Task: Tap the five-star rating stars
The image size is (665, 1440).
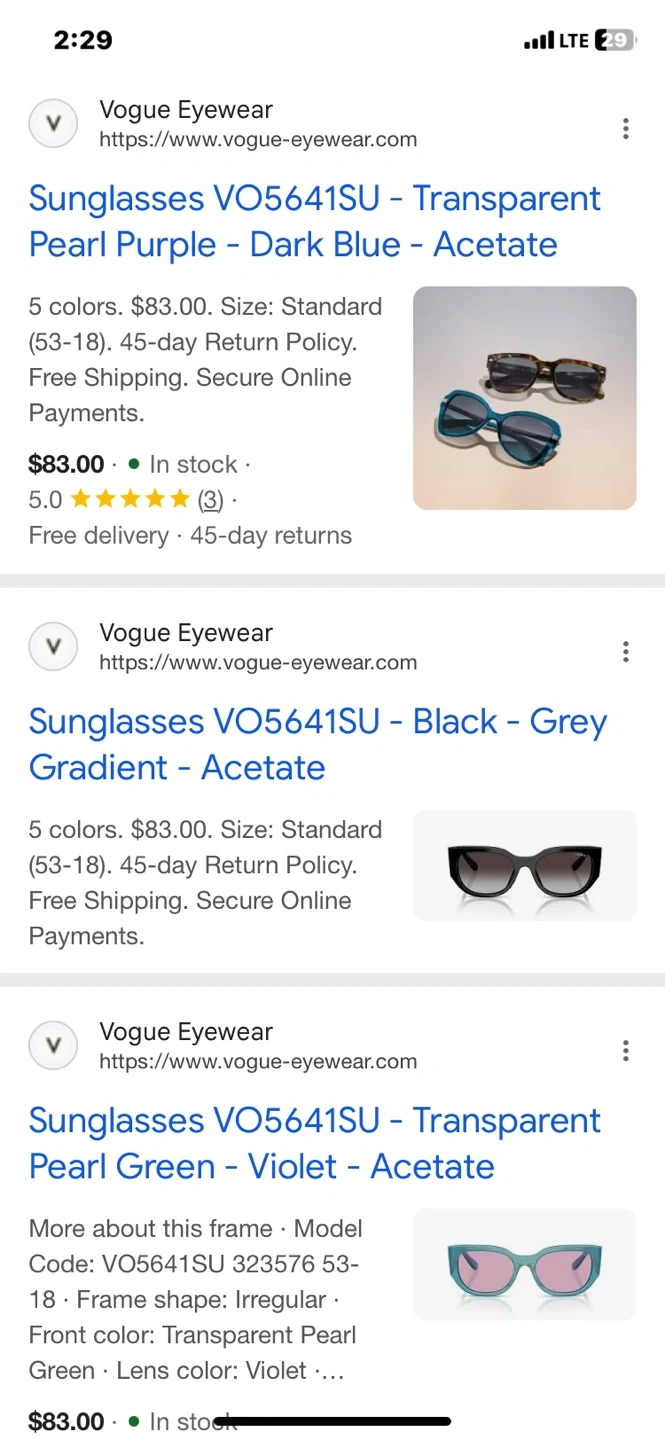Action: coord(130,499)
